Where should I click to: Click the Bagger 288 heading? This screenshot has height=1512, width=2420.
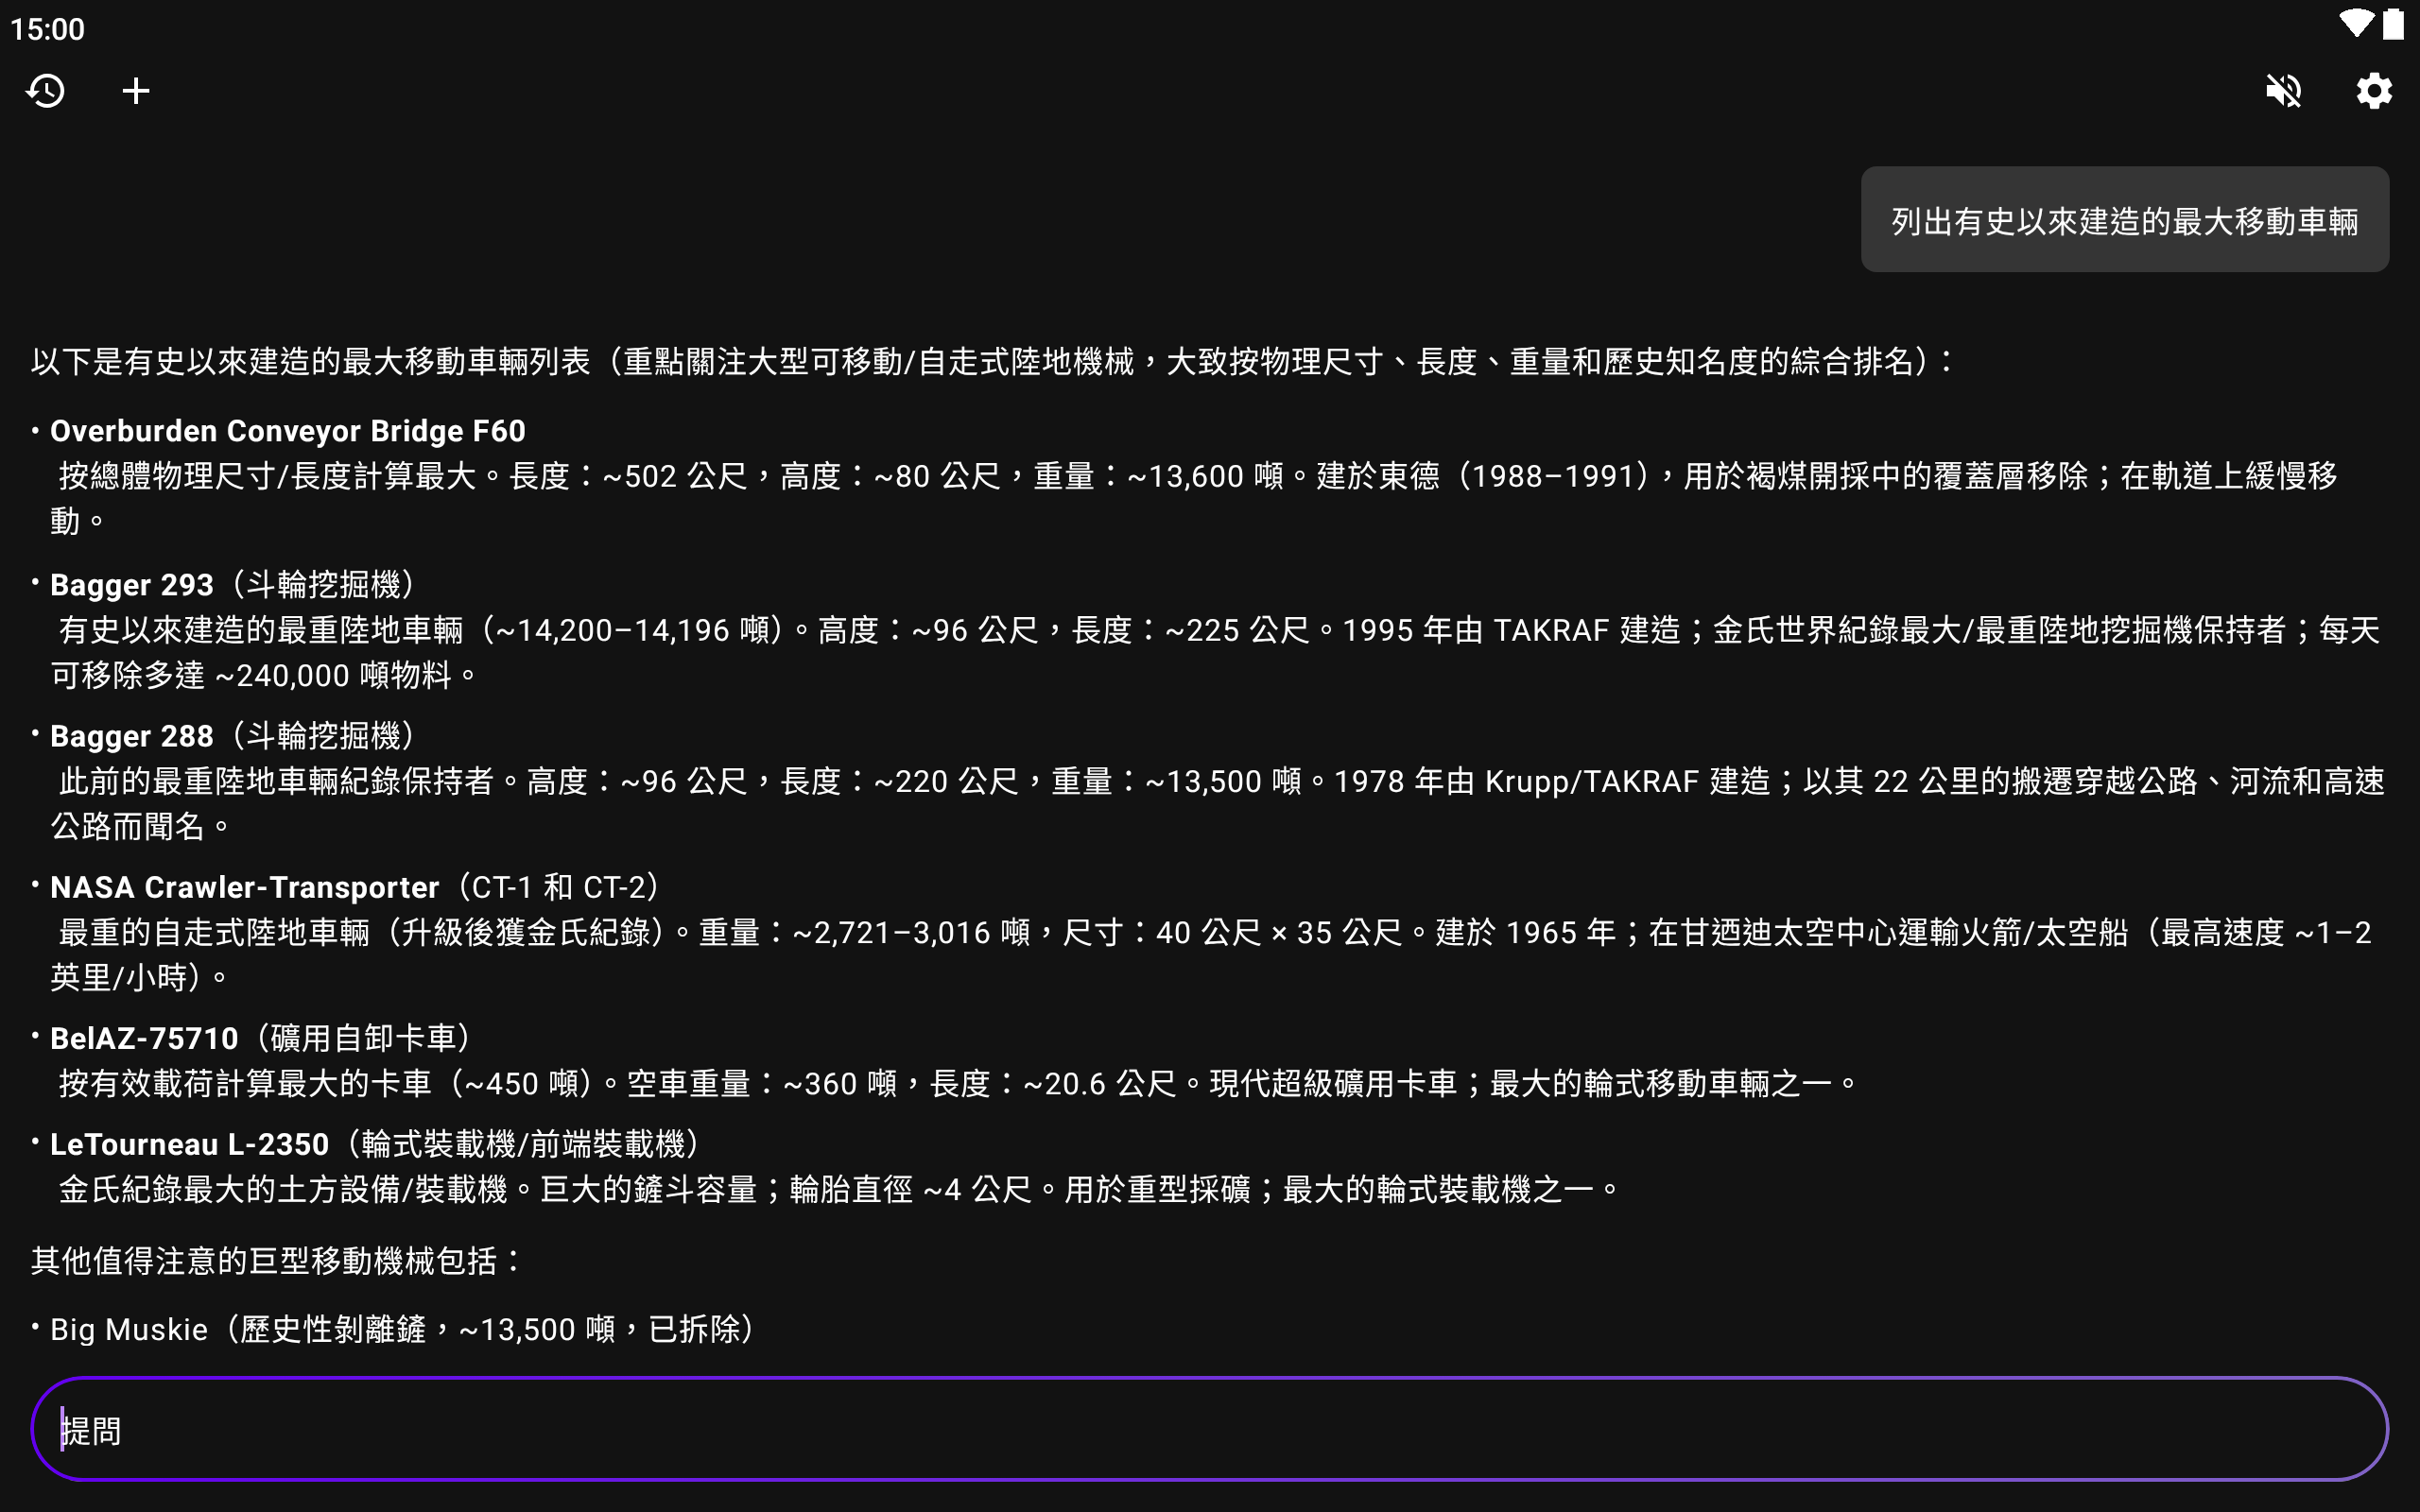point(132,736)
